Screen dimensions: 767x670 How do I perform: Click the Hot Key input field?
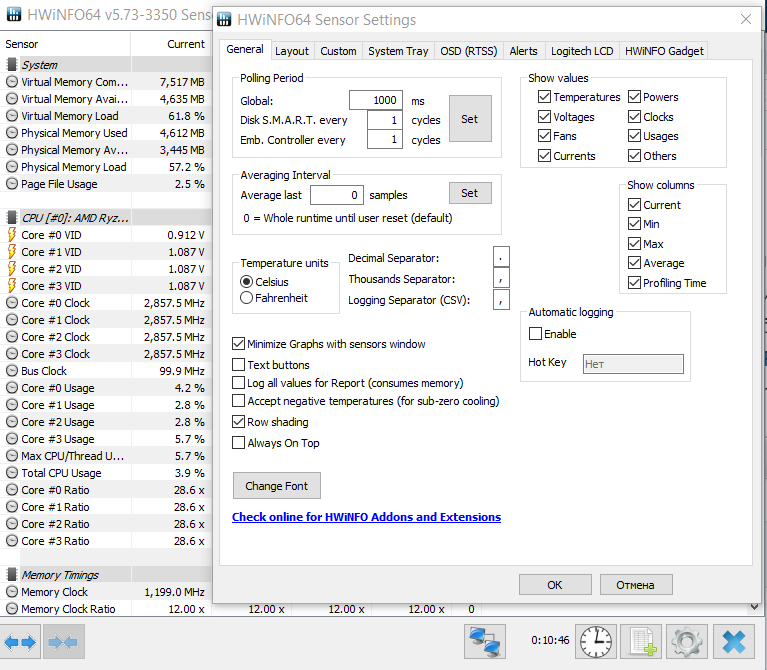pyautogui.click(x=633, y=364)
